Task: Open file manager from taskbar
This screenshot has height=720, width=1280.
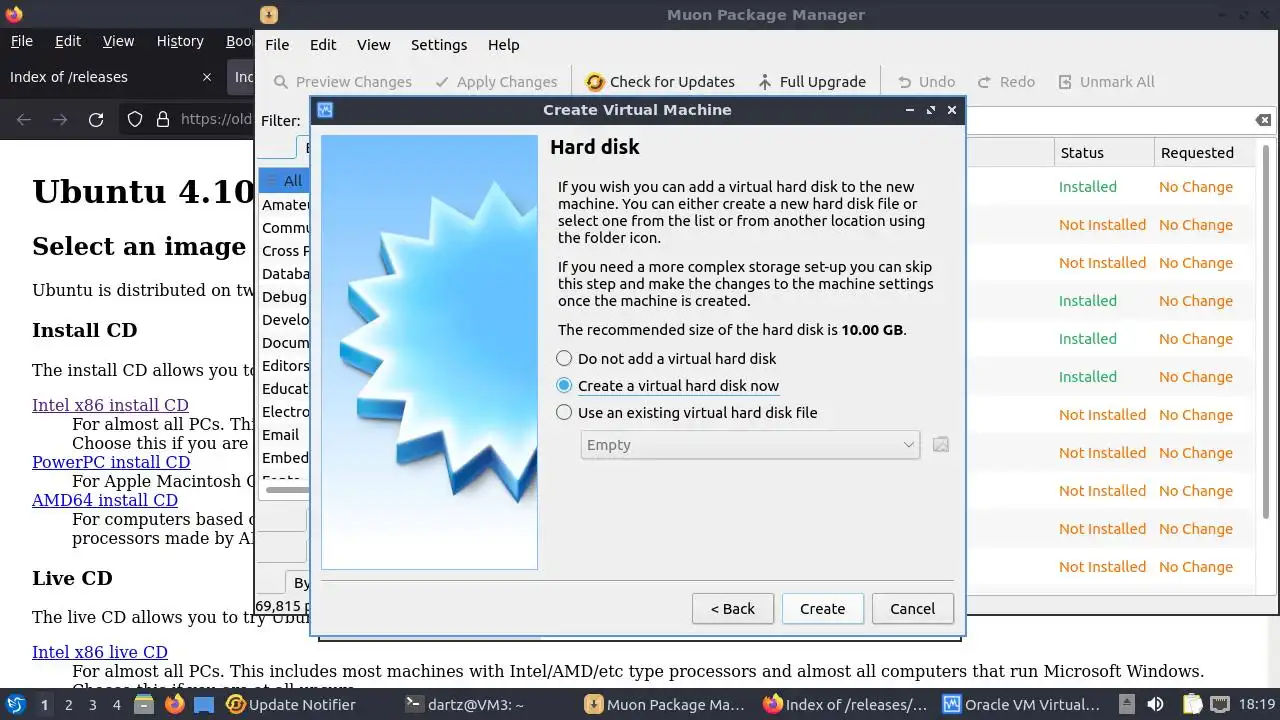Action: tap(145, 705)
